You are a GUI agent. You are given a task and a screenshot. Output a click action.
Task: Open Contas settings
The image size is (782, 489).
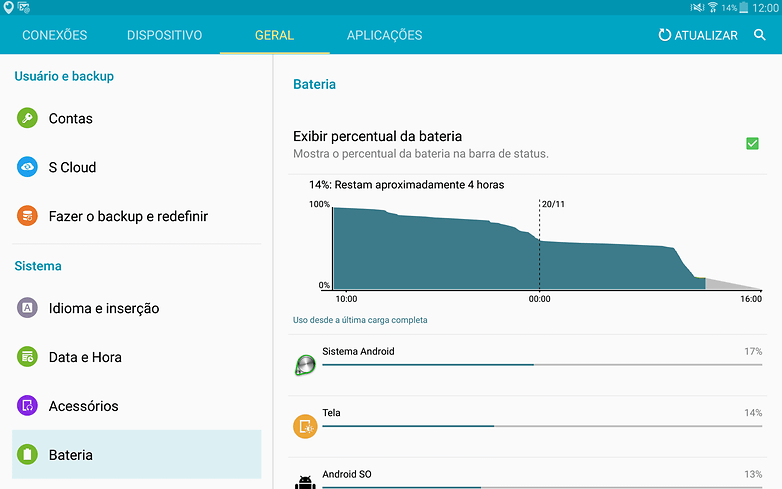[137, 118]
